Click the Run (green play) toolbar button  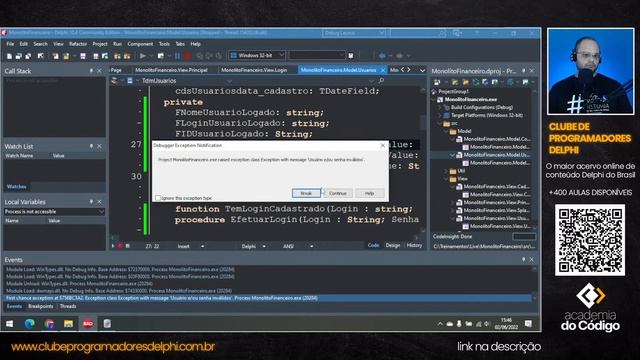point(143,56)
